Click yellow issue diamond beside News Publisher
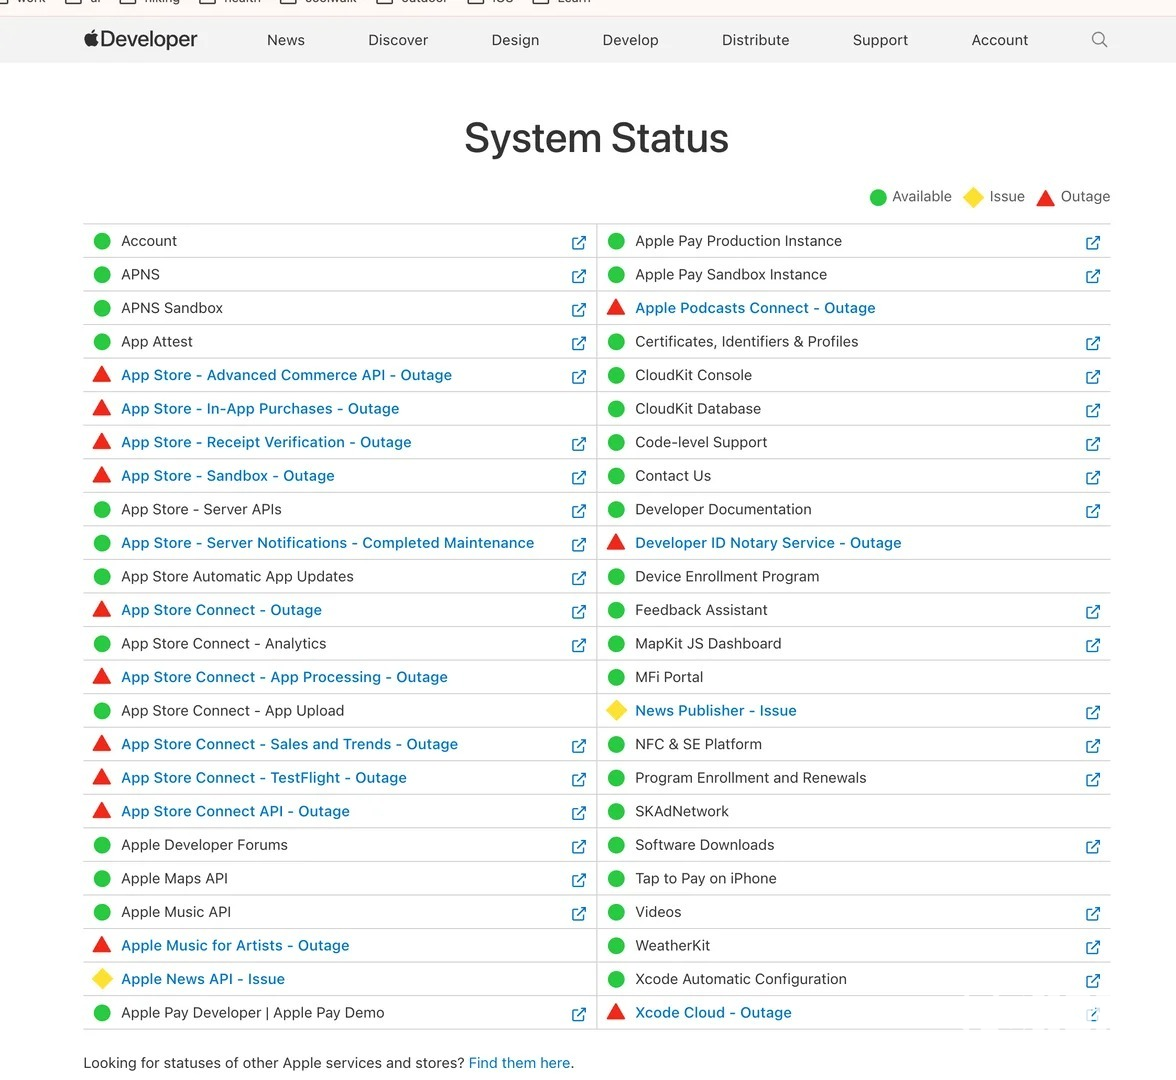Image resolution: width=1176 pixels, height=1080 pixels. coord(616,710)
